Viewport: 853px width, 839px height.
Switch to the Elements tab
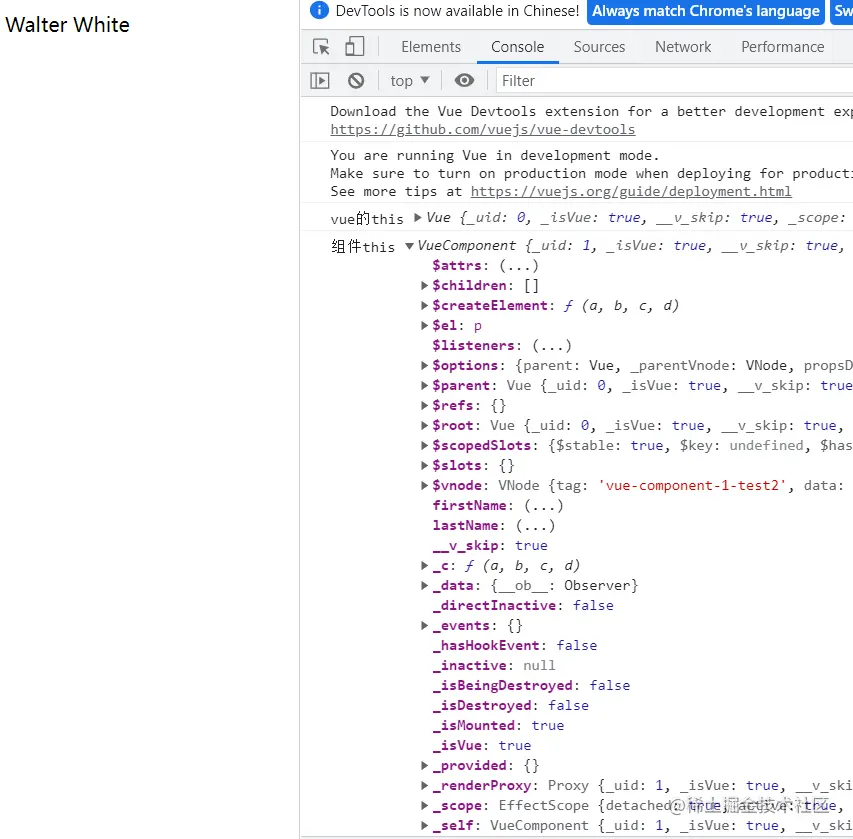pyautogui.click(x=431, y=46)
